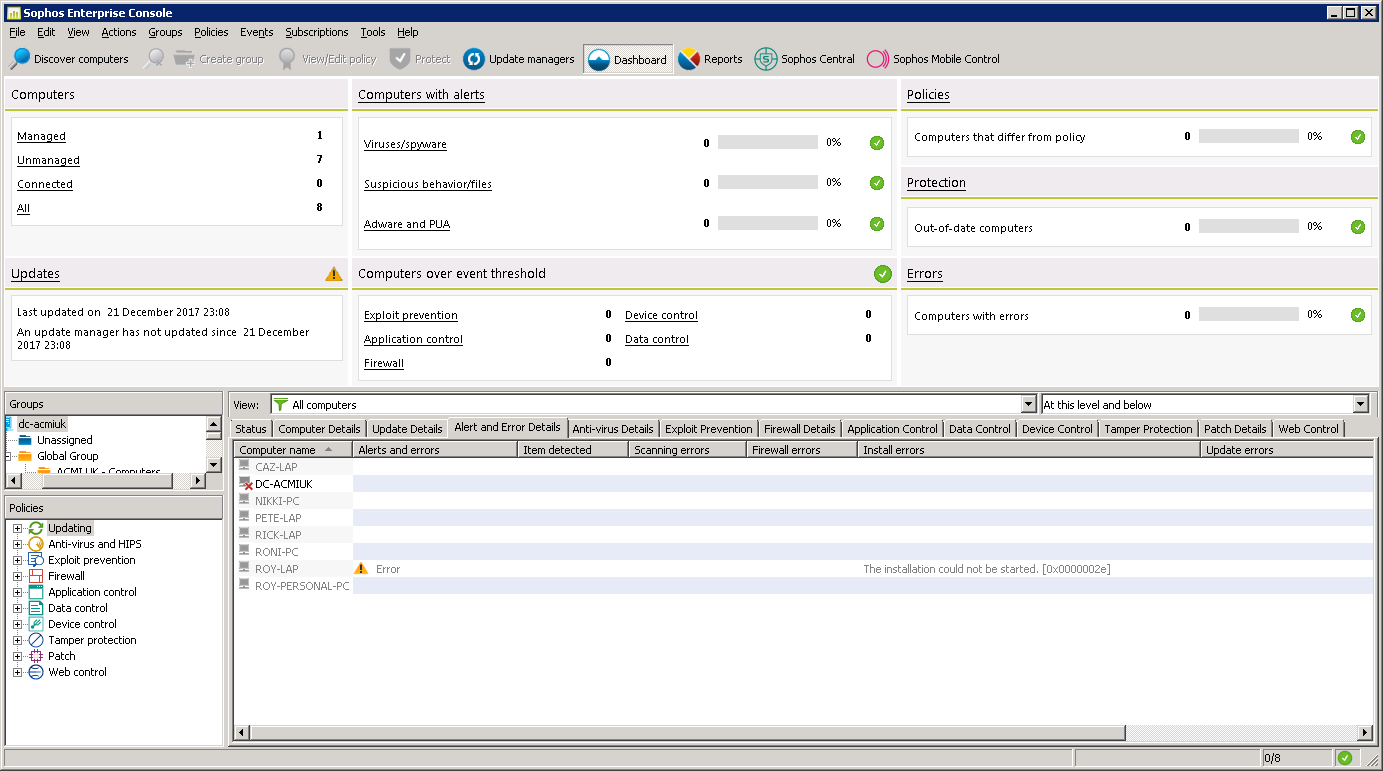Click the Suspicious behavior/files link
Screen dimensions: 1383x771
(428, 184)
